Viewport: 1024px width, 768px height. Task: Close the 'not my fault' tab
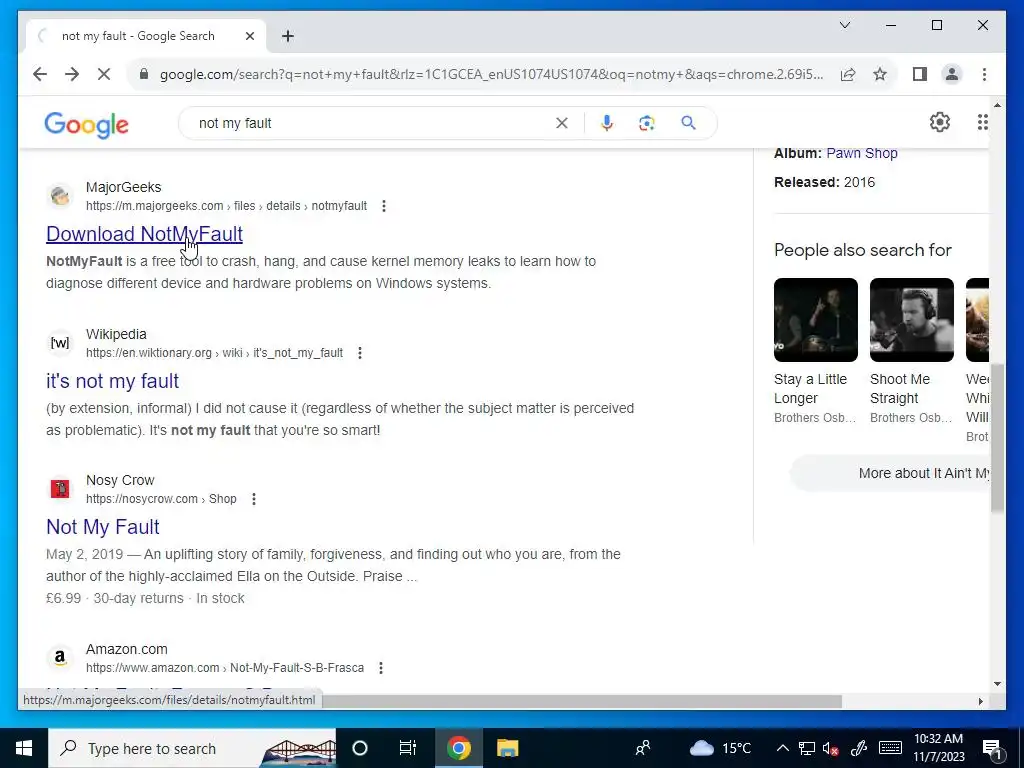tap(249, 36)
